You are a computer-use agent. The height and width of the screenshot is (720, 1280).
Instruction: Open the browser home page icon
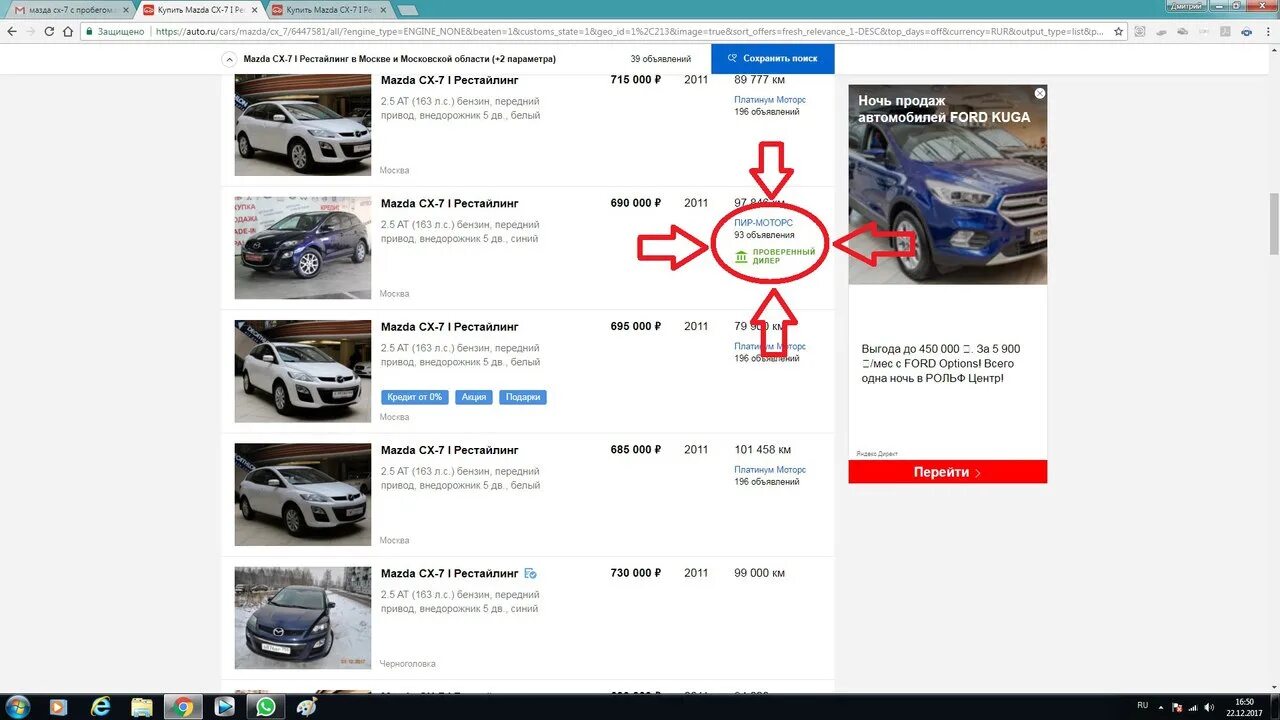(67, 31)
